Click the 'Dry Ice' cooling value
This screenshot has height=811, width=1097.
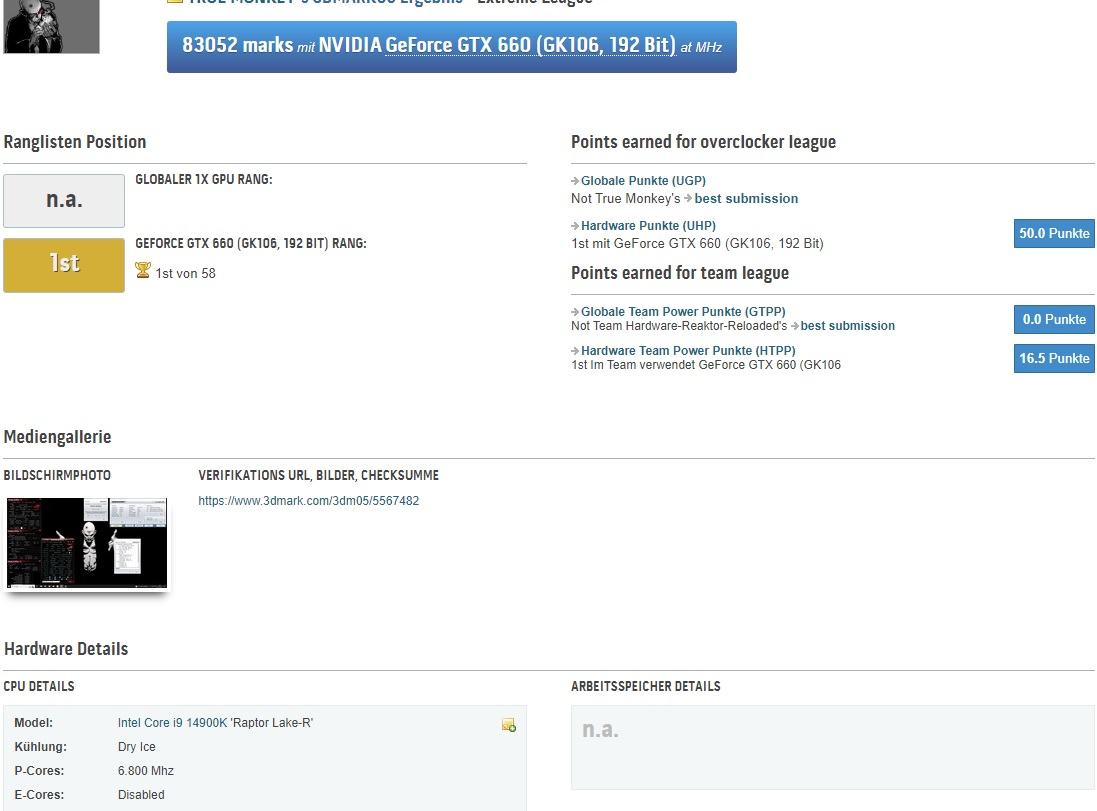(x=136, y=747)
